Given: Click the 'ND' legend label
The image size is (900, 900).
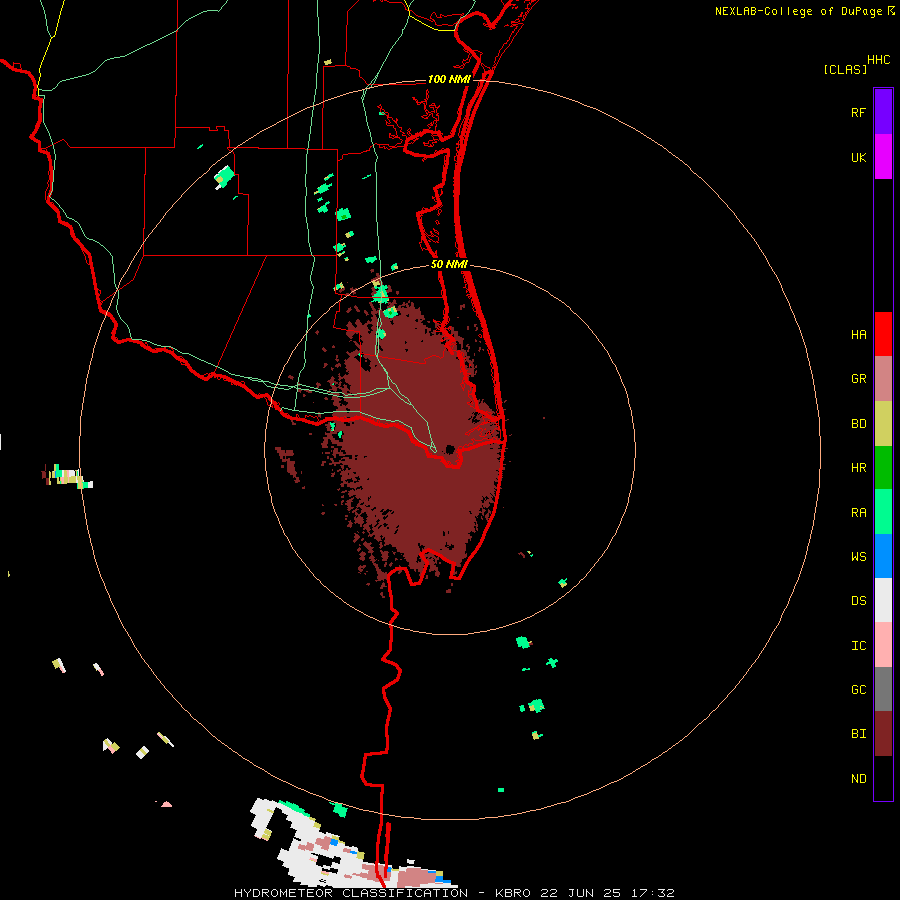Looking at the screenshot, I should [858, 778].
